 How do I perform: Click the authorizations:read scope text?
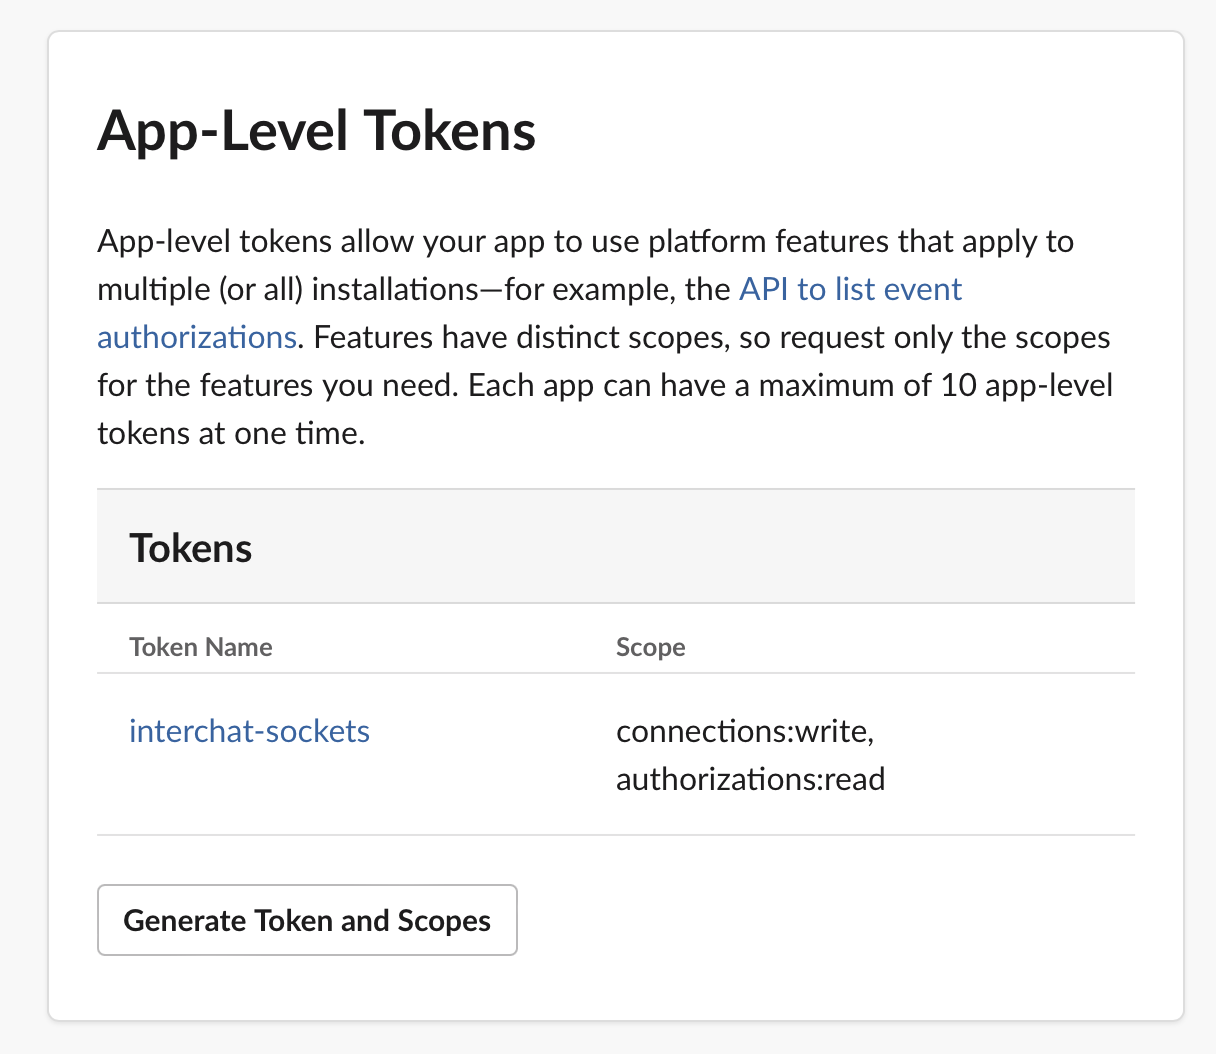point(751,779)
